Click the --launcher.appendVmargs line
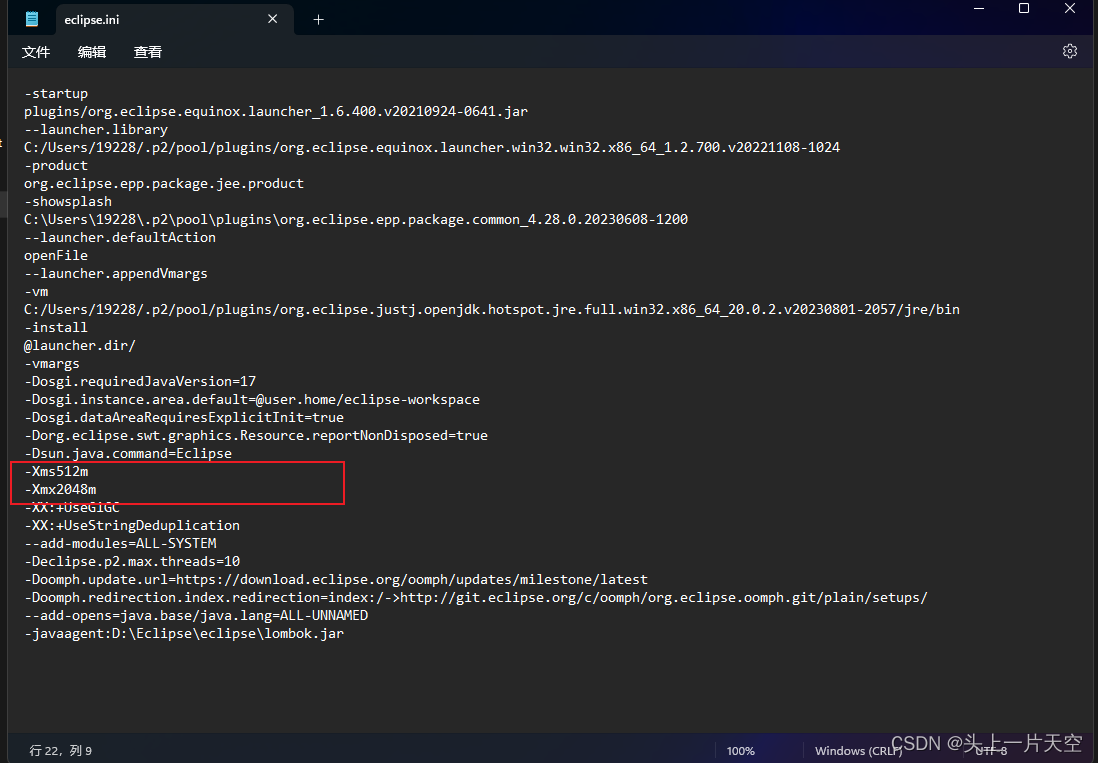 click(116, 274)
